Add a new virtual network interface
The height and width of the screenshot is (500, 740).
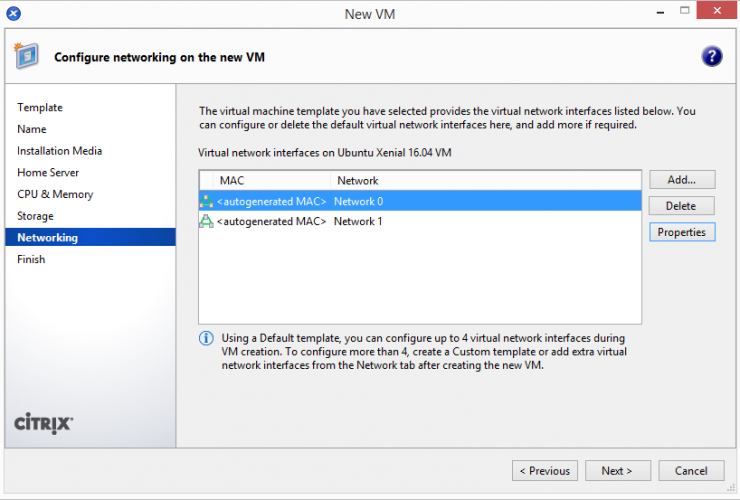point(681,180)
